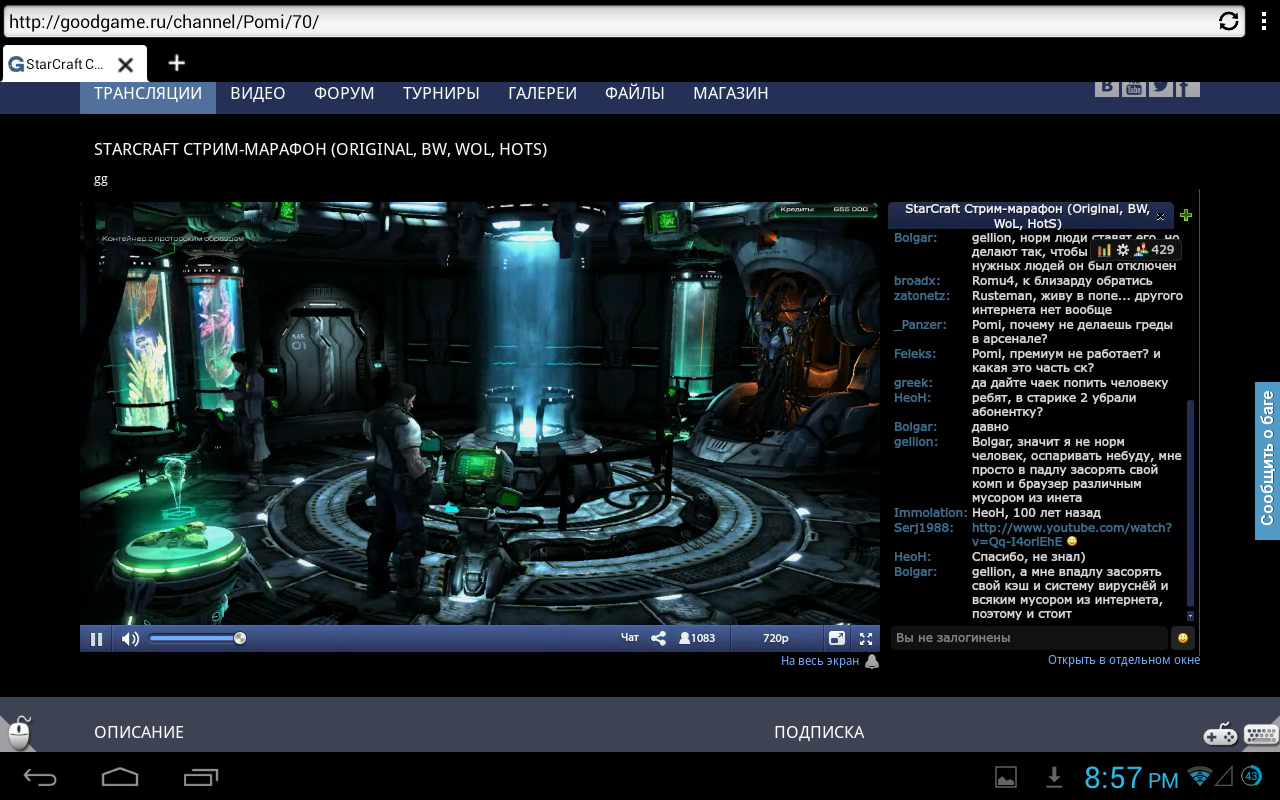
Task: Click the share icon in player bar
Action: 658,638
